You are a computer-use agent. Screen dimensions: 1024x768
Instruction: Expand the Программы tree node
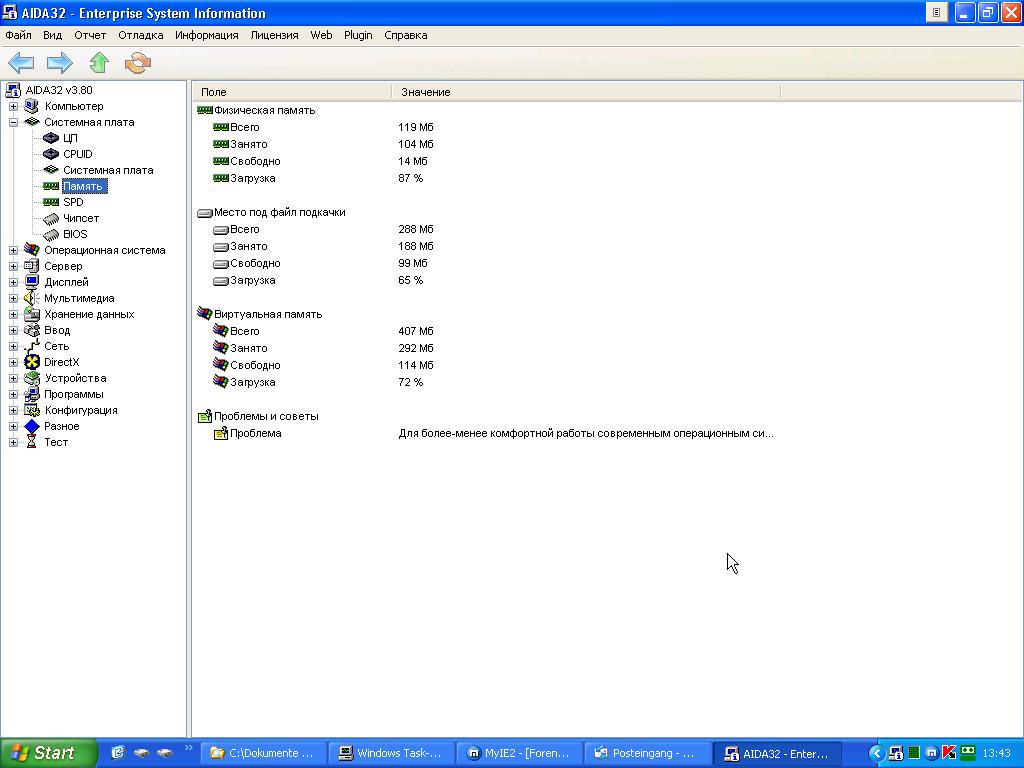(x=13, y=394)
